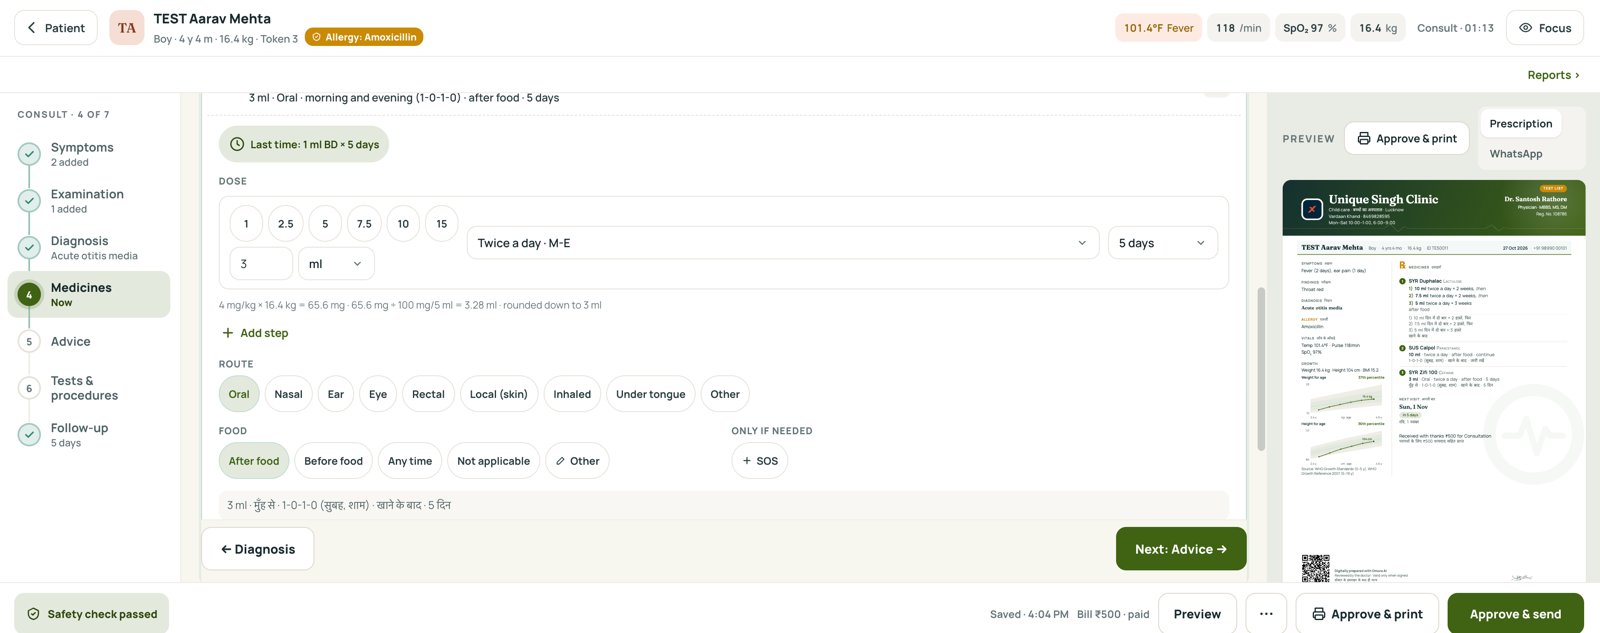The width and height of the screenshot is (1600, 633).
Task: Open the prescription preview thumbnail
Action: click(x=1434, y=382)
